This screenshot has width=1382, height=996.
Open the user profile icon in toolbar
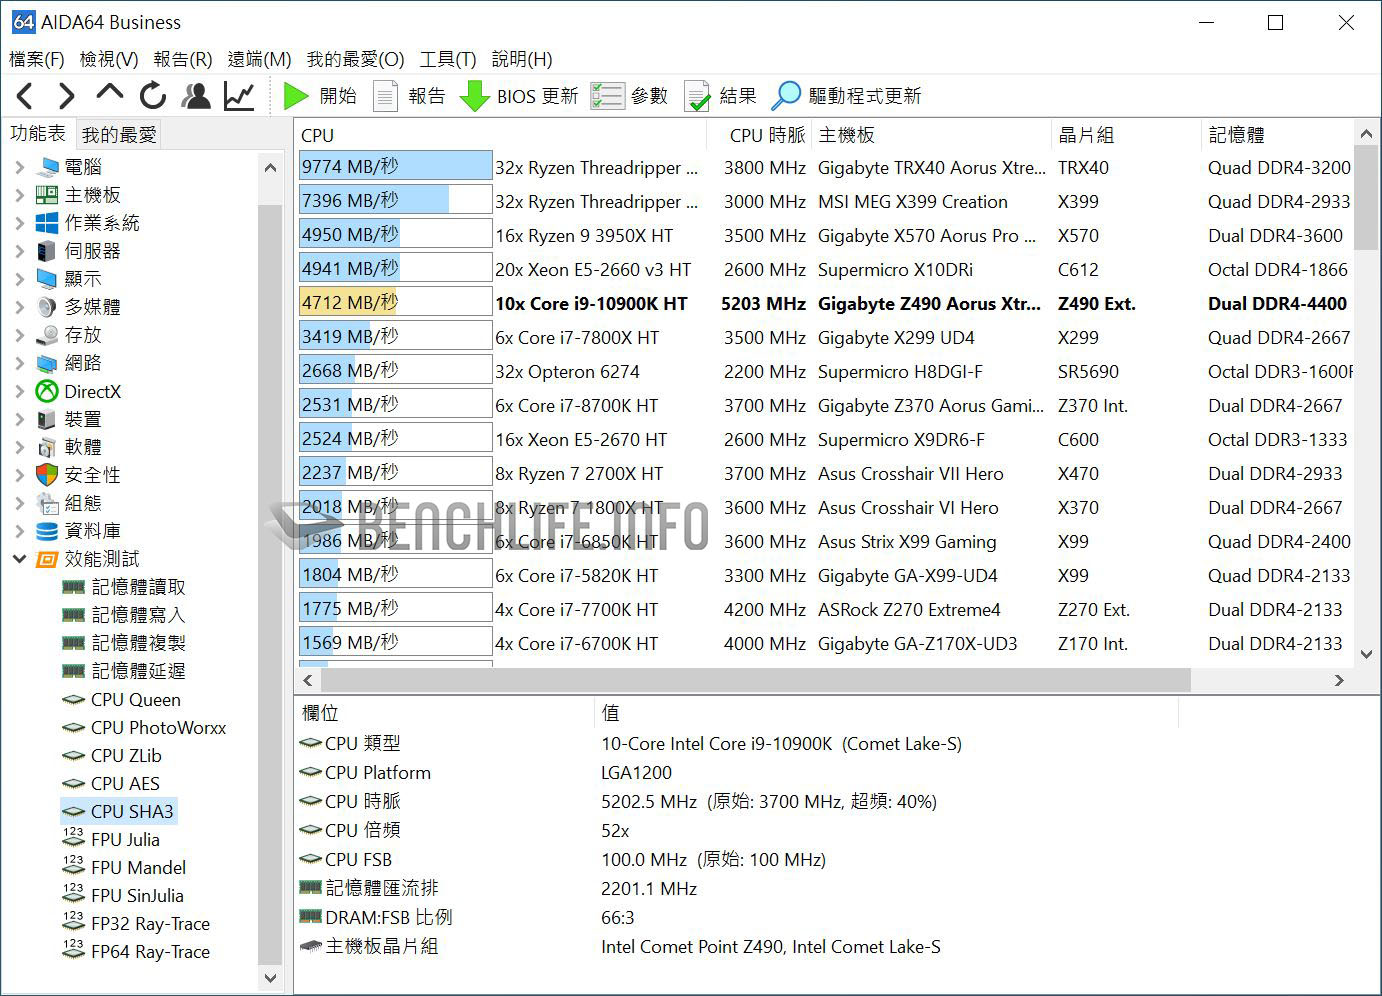point(196,96)
